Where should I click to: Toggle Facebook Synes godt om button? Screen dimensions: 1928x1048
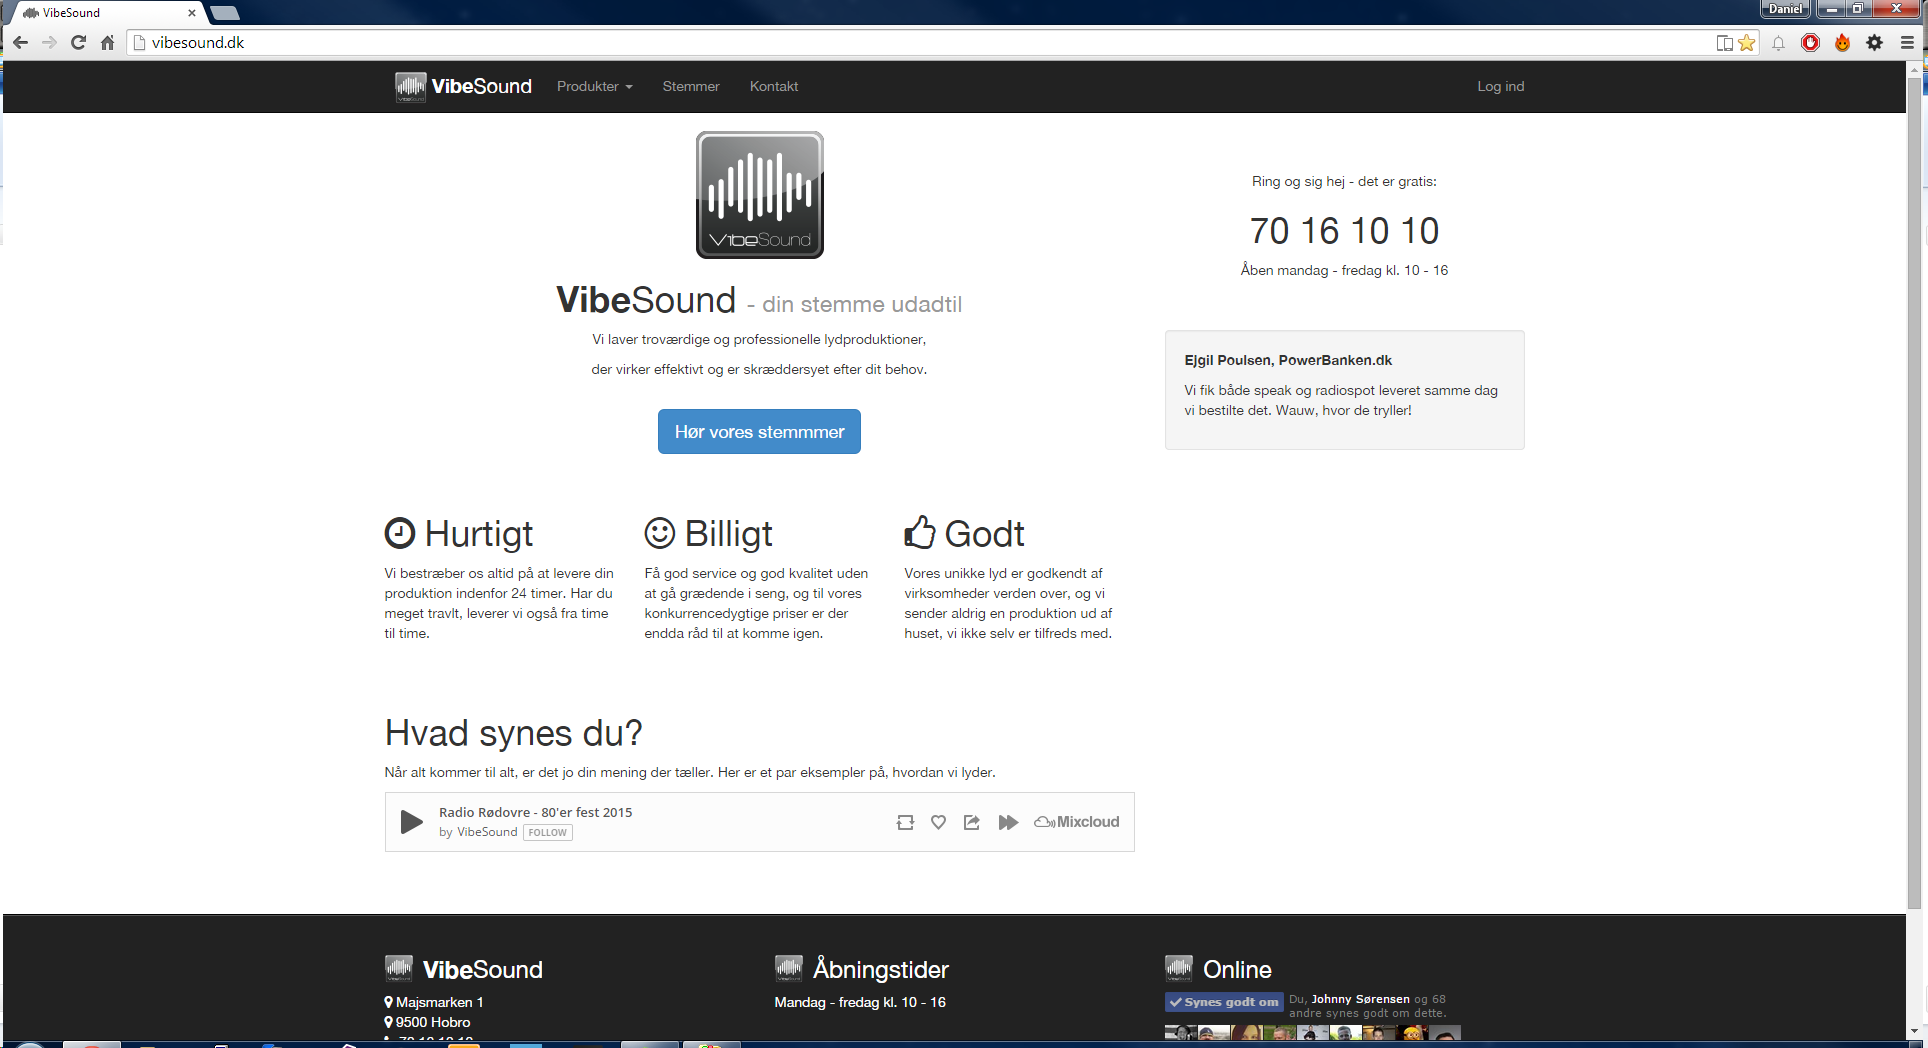tap(1224, 1002)
